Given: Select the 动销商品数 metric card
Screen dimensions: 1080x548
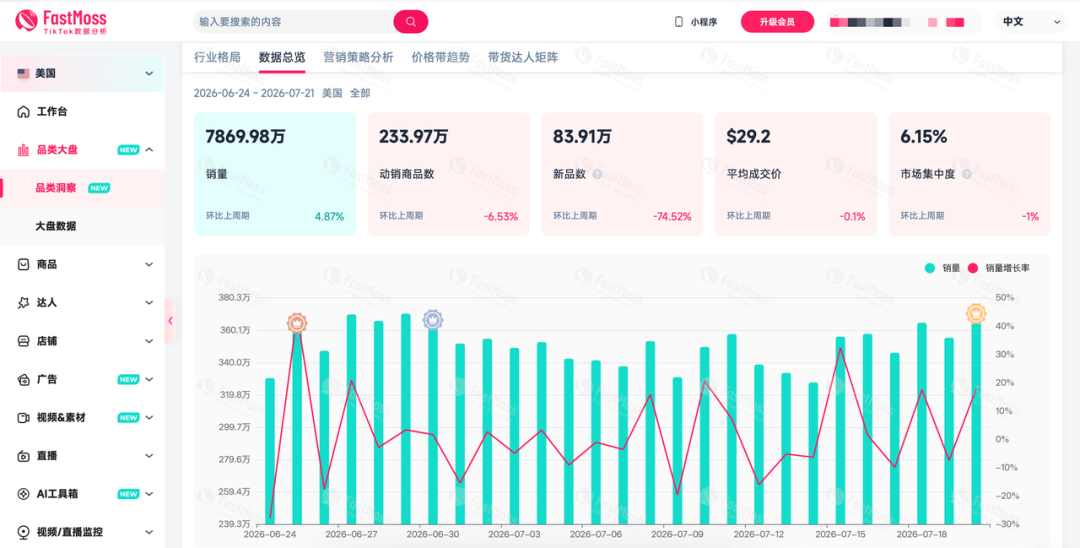Looking at the screenshot, I should (x=448, y=174).
